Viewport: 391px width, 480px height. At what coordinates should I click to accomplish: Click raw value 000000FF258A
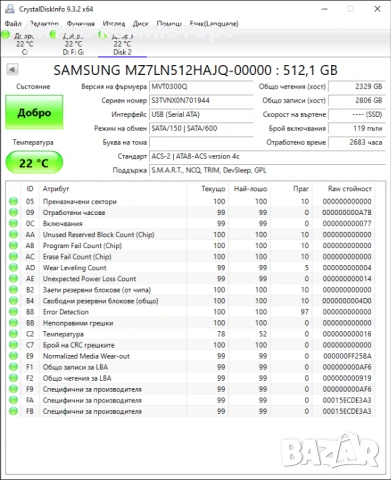347,356
